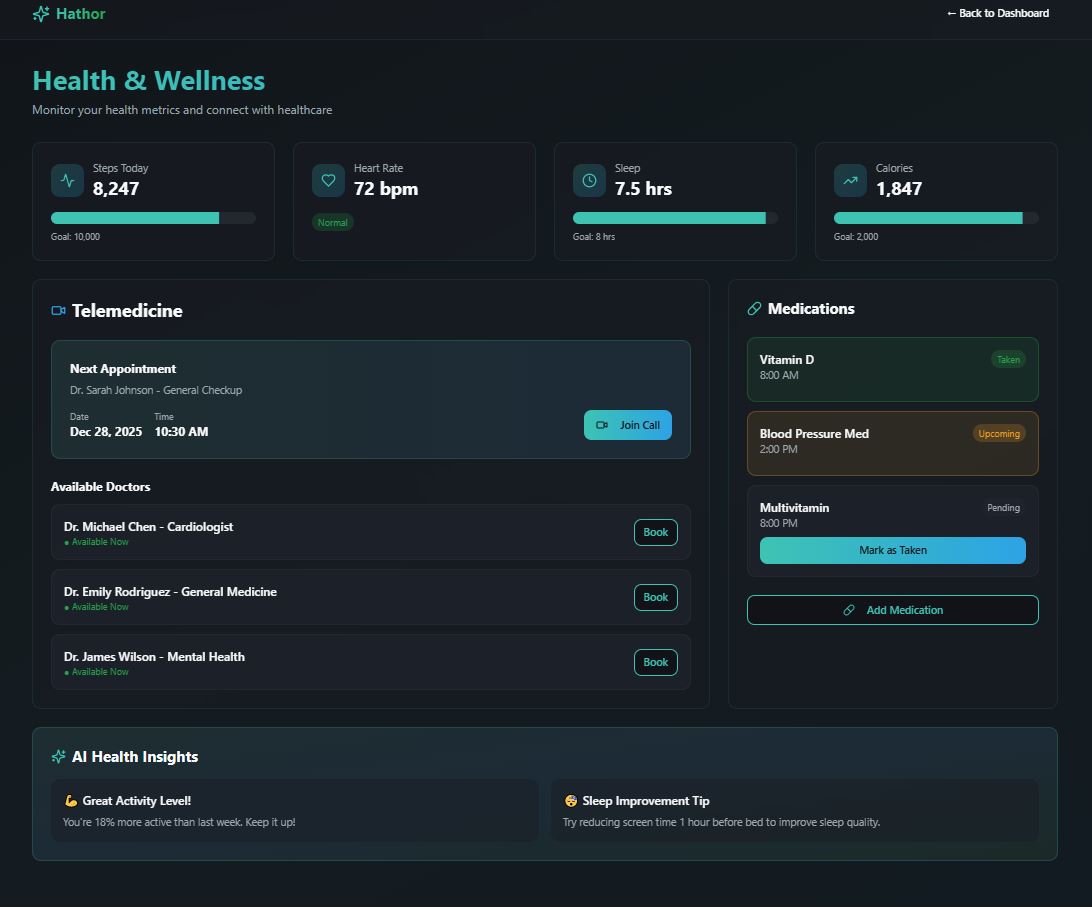Image resolution: width=1092 pixels, height=907 pixels.
Task: Click the Steps Today progress bar
Action: click(x=153, y=218)
